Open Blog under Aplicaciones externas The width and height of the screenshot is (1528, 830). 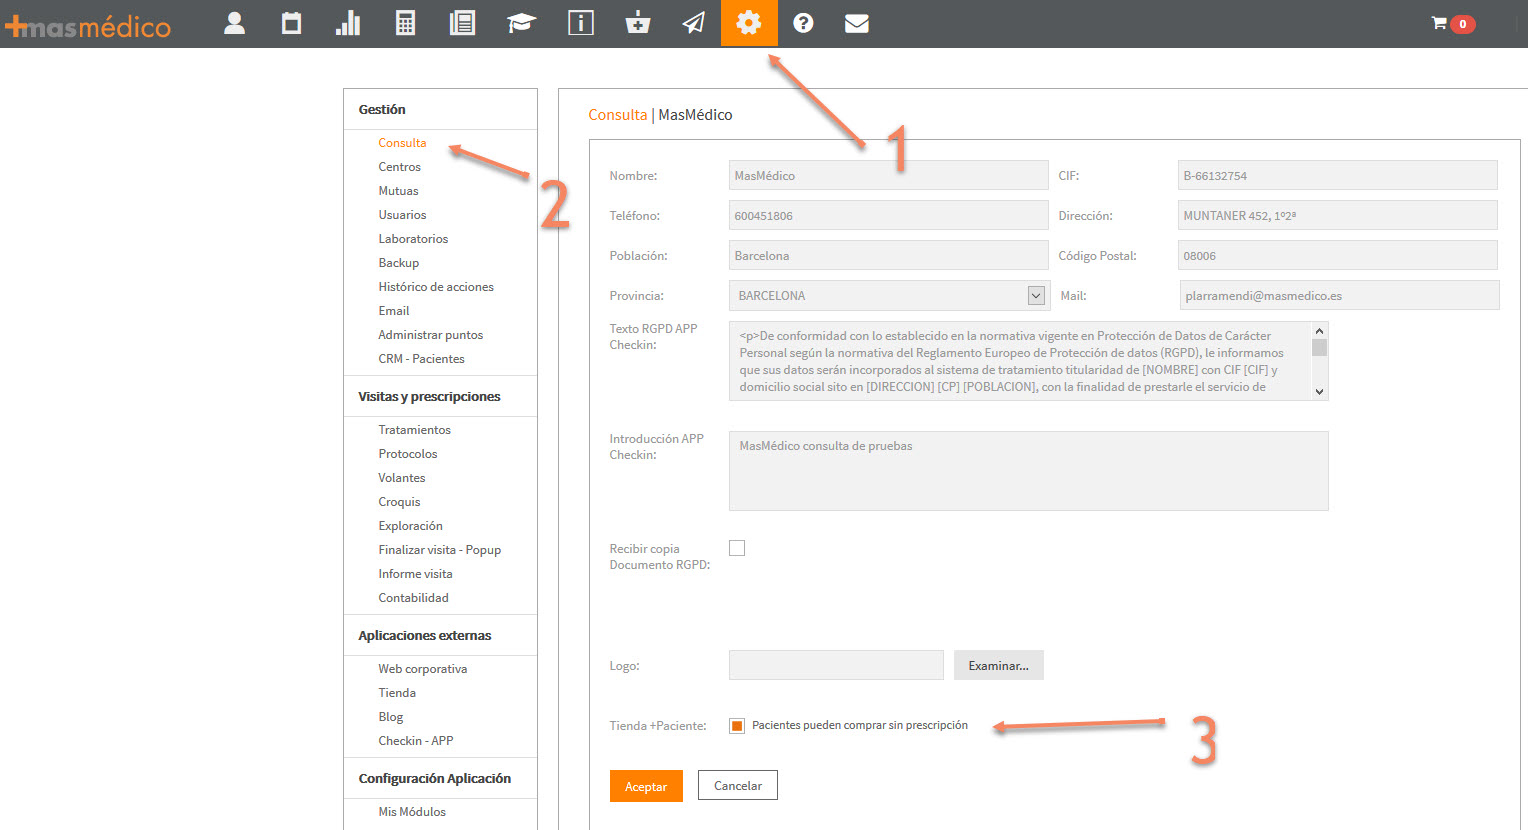click(x=391, y=717)
